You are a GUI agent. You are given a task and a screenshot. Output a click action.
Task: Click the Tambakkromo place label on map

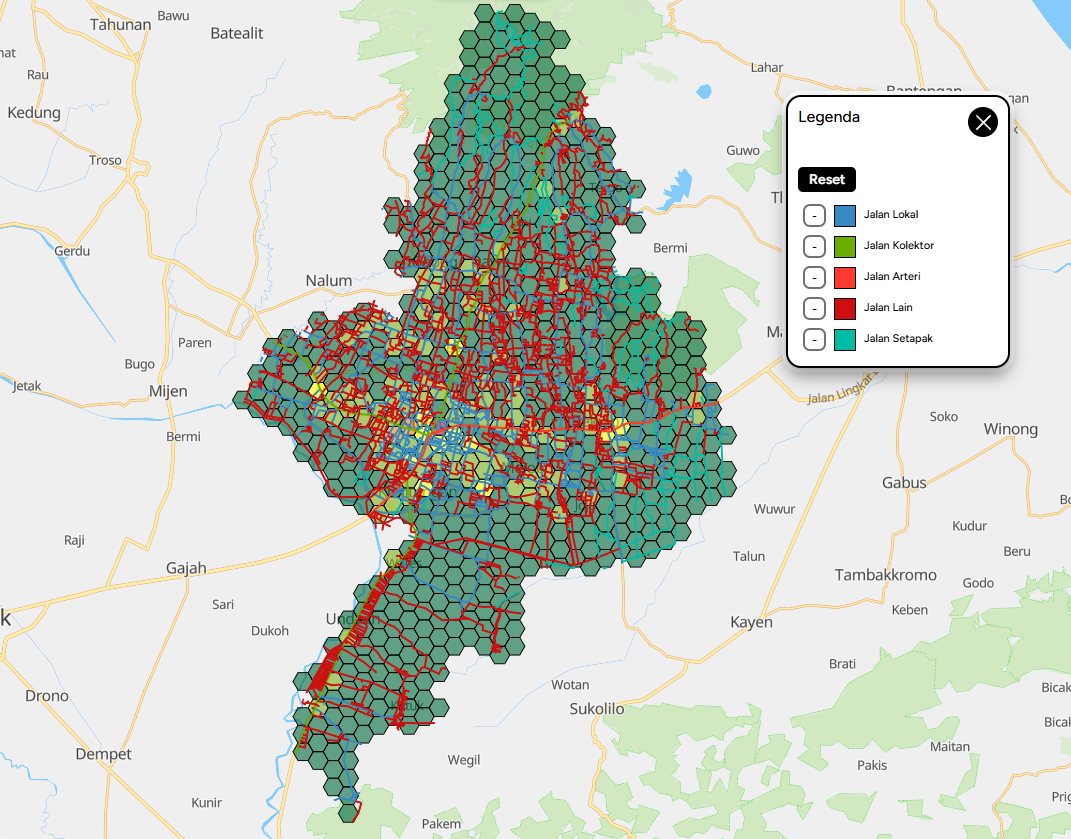pos(886,575)
